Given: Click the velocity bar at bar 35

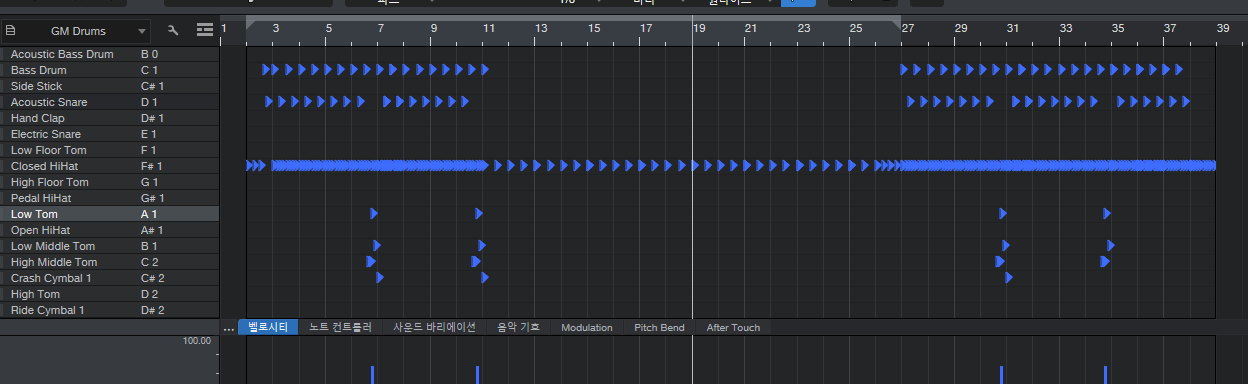Looking at the screenshot, I should pyautogui.click(x=1105, y=375).
